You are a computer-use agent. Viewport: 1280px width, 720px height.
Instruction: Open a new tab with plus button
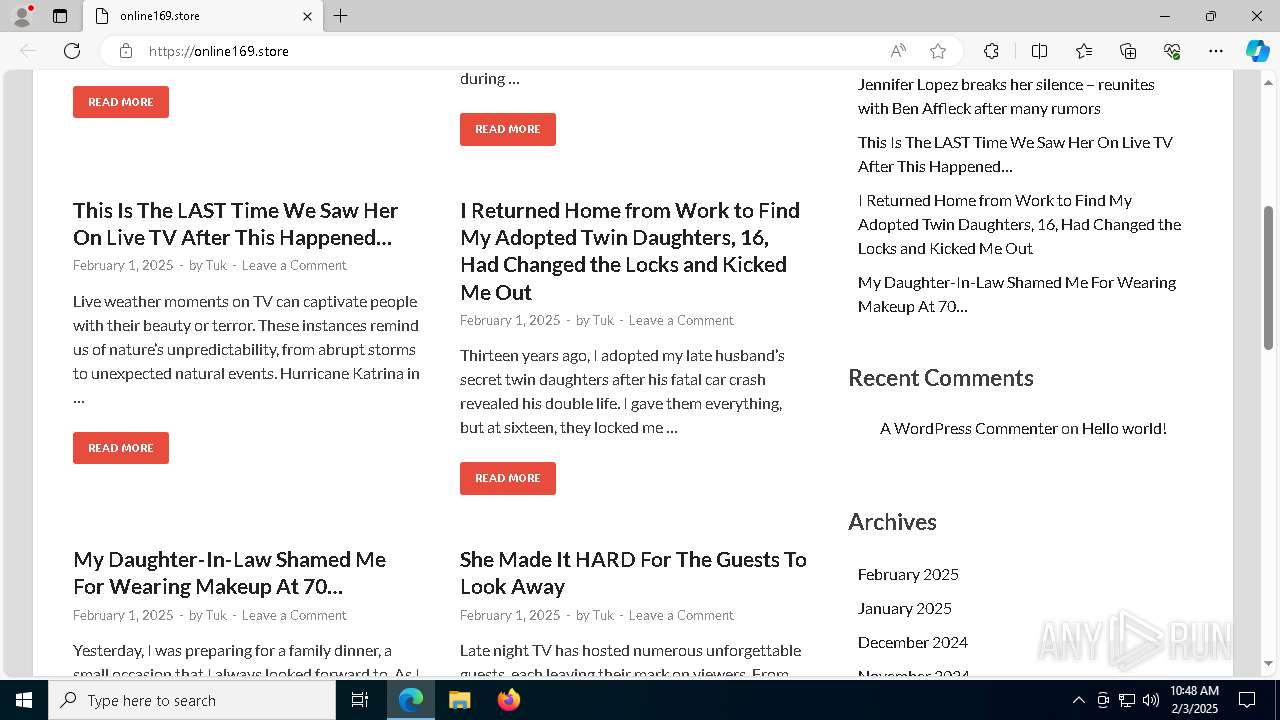click(x=340, y=16)
